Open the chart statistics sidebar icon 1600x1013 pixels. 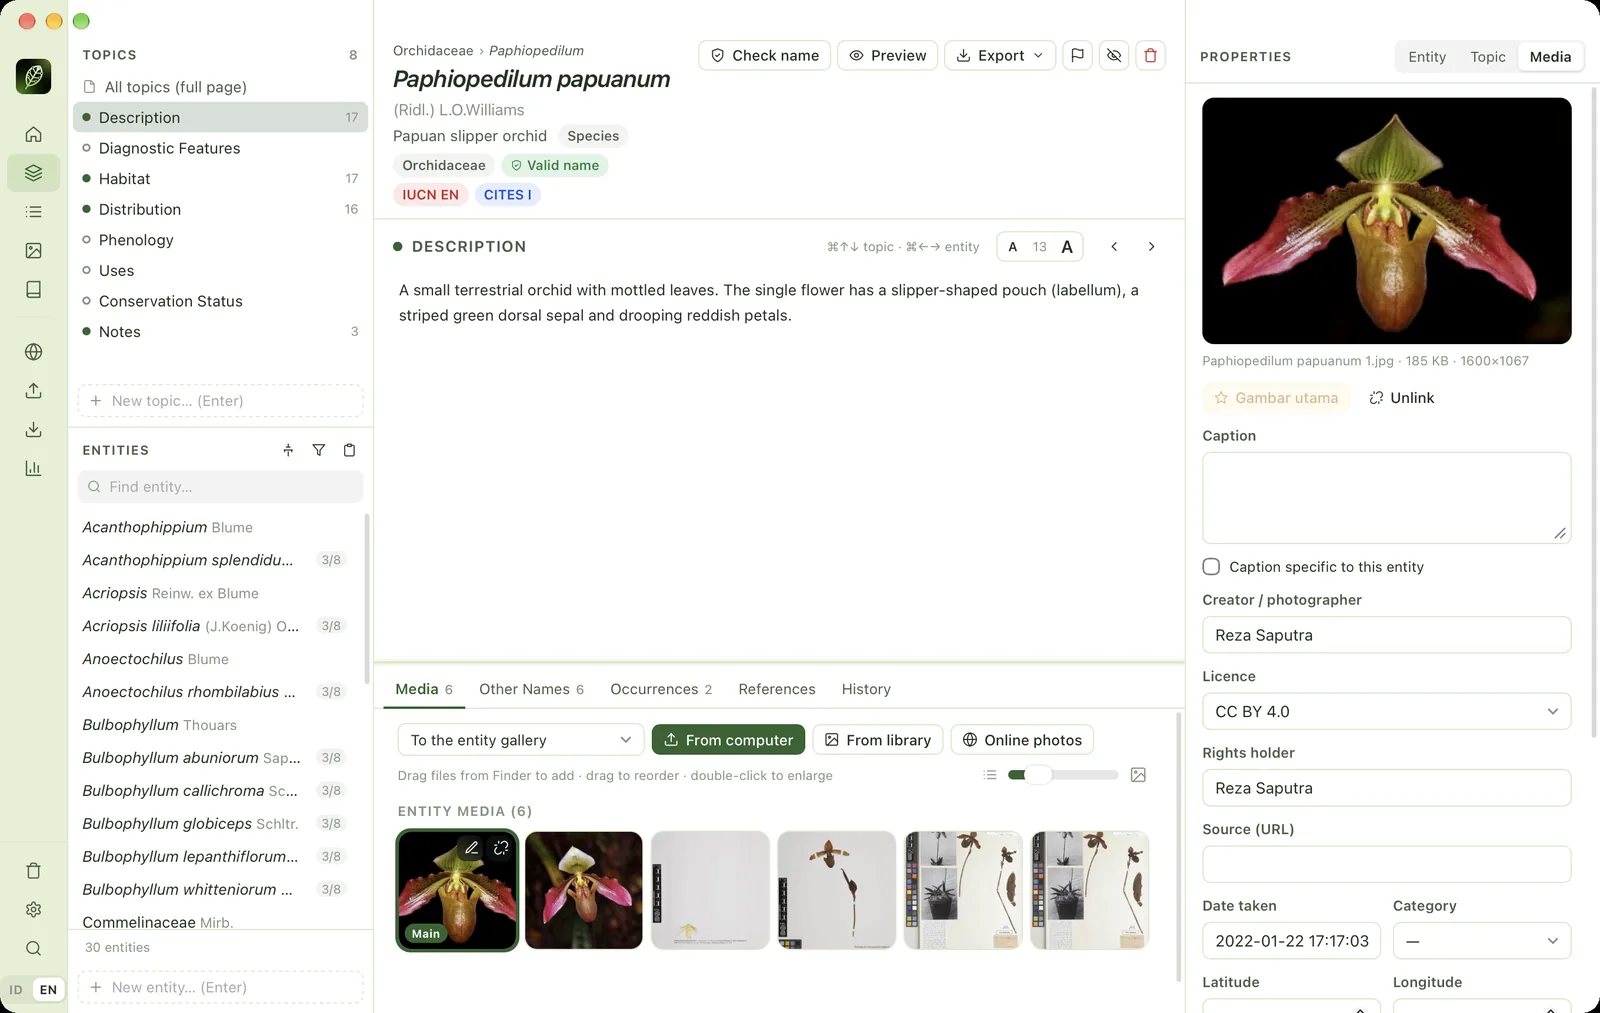click(x=33, y=468)
